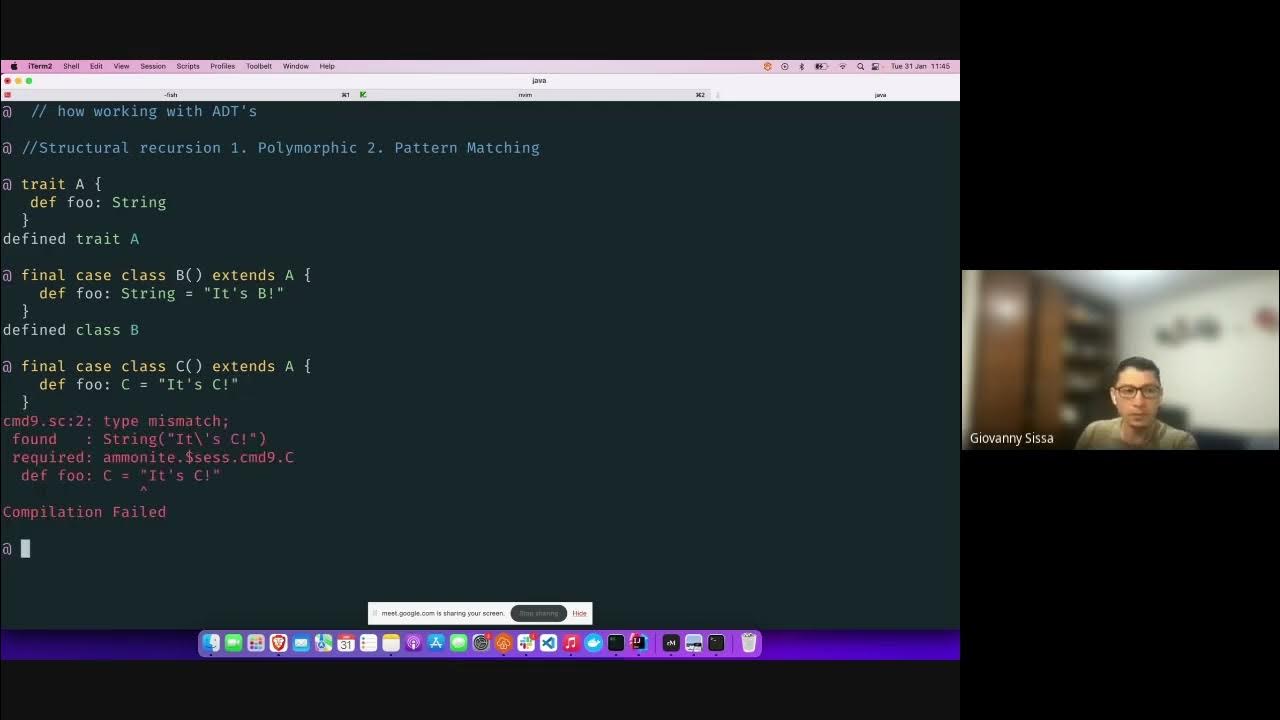Screen dimensions: 1280x720
Task: Open the Profiles menu in iTerm2
Action: 222,66
